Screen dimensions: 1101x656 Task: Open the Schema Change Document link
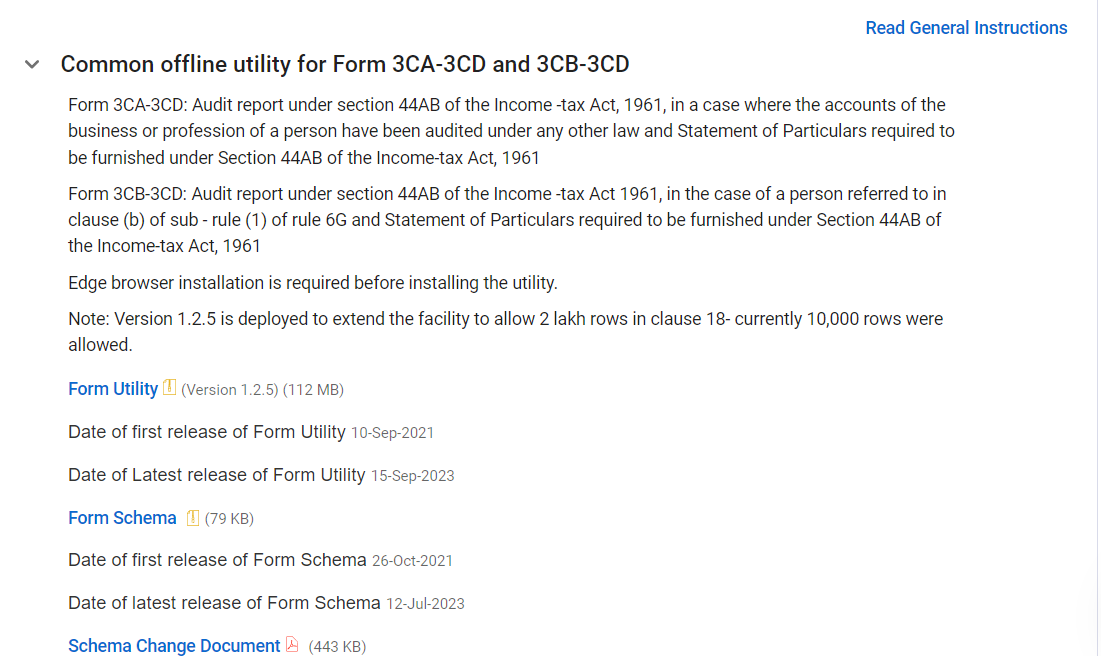click(174, 646)
